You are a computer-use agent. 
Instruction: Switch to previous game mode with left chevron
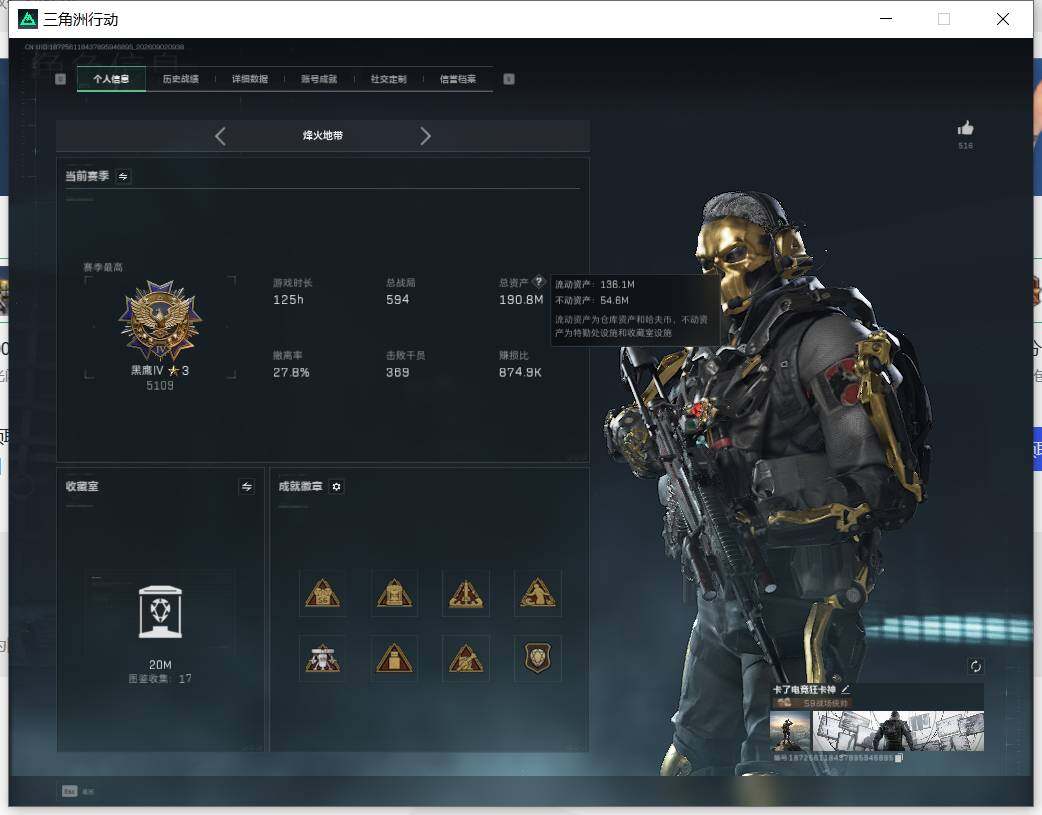coord(221,136)
